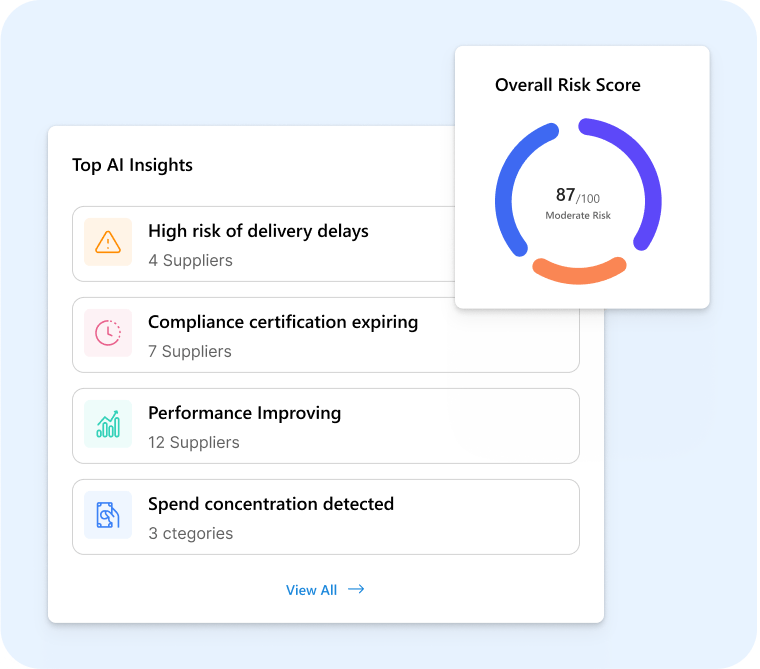Open the View All link
This screenshot has height=669, width=760.
325,589
